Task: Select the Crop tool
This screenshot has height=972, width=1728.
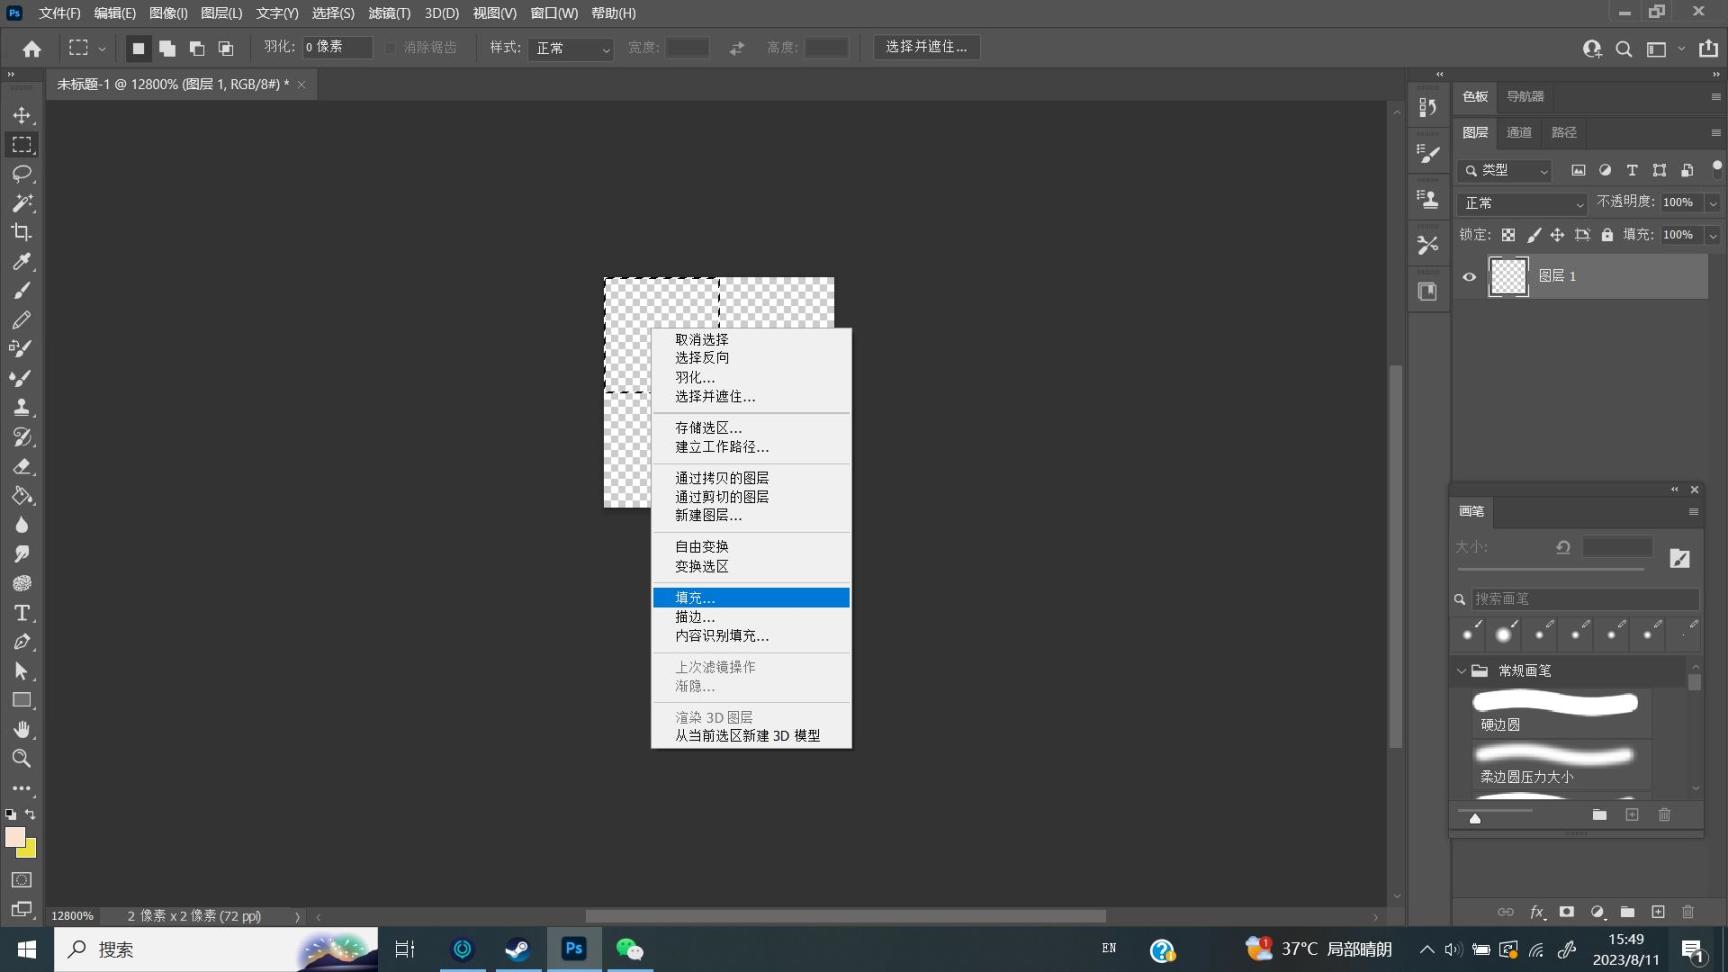Action: pyautogui.click(x=22, y=232)
